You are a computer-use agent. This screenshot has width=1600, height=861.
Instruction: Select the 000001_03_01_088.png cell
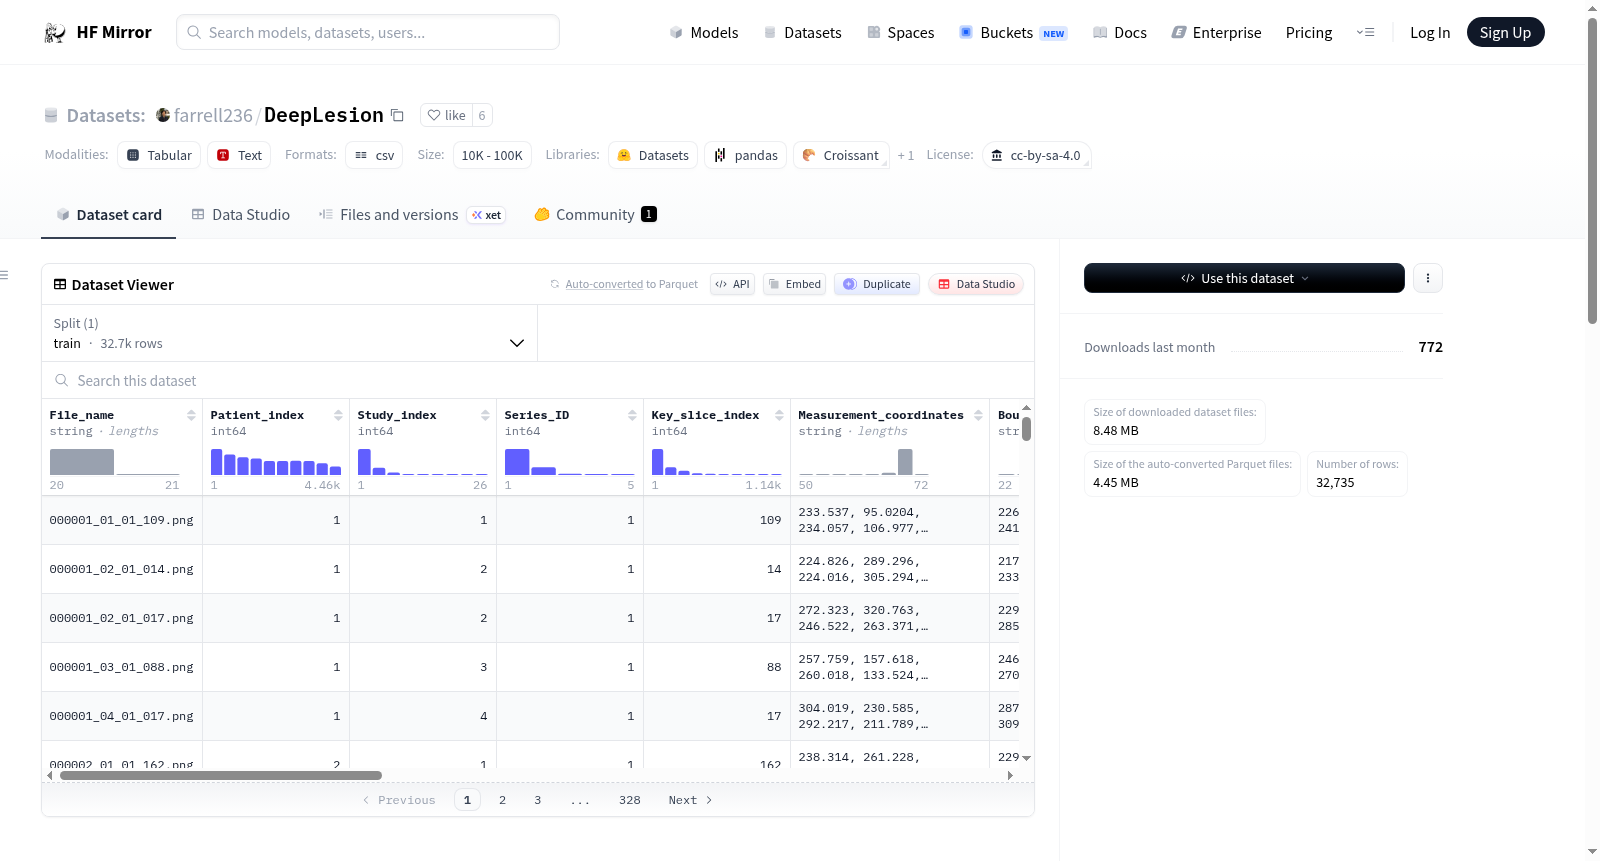coord(122,667)
